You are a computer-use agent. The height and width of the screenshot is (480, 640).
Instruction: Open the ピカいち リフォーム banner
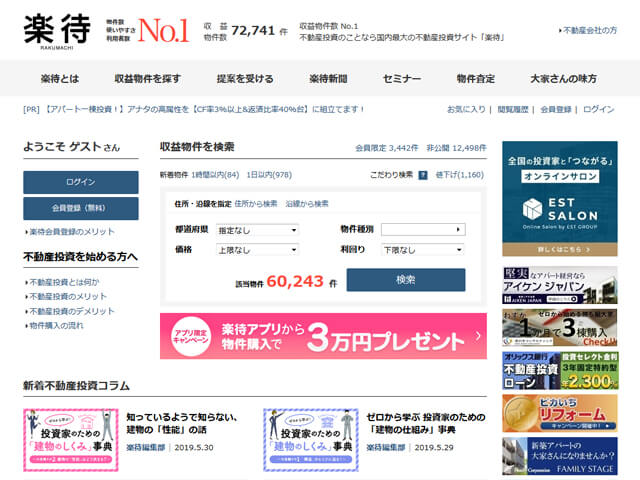(560, 413)
